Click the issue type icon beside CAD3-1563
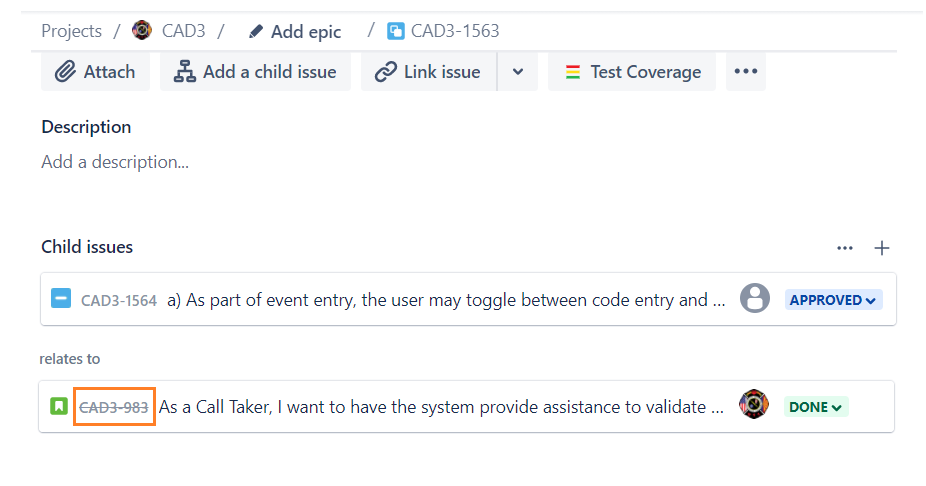This screenshot has height=486, width=926. click(x=396, y=31)
